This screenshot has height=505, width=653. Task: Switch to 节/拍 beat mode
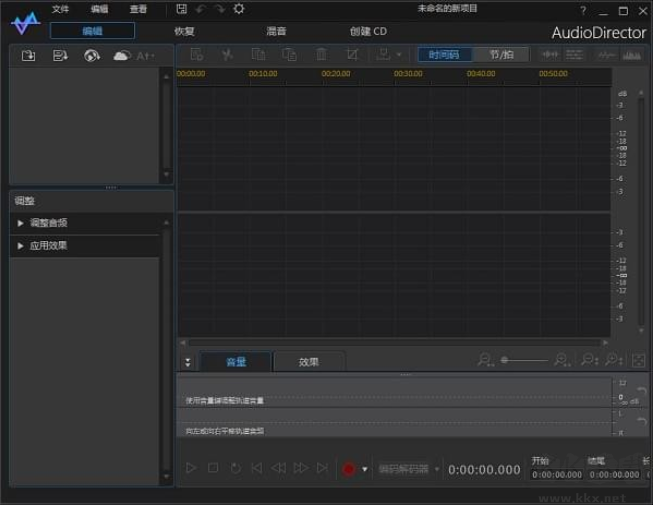click(501, 55)
